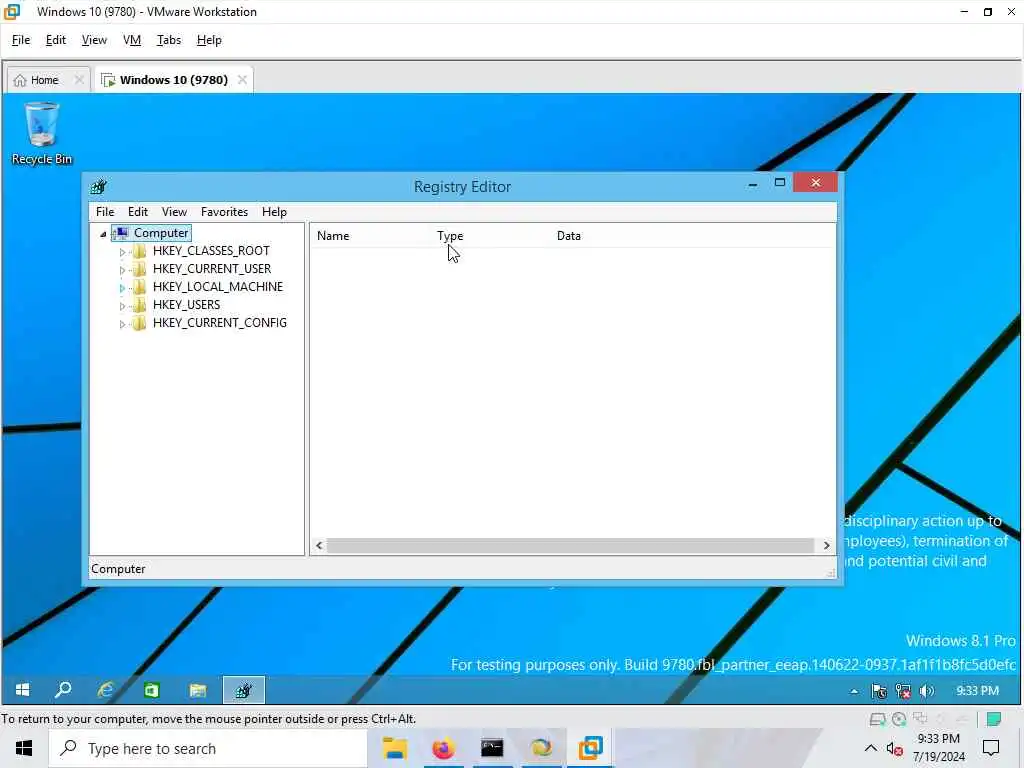Open Registry Editor Favorites menu
Image resolution: width=1024 pixels, height=768 pixels.
[x=224, y=212]
